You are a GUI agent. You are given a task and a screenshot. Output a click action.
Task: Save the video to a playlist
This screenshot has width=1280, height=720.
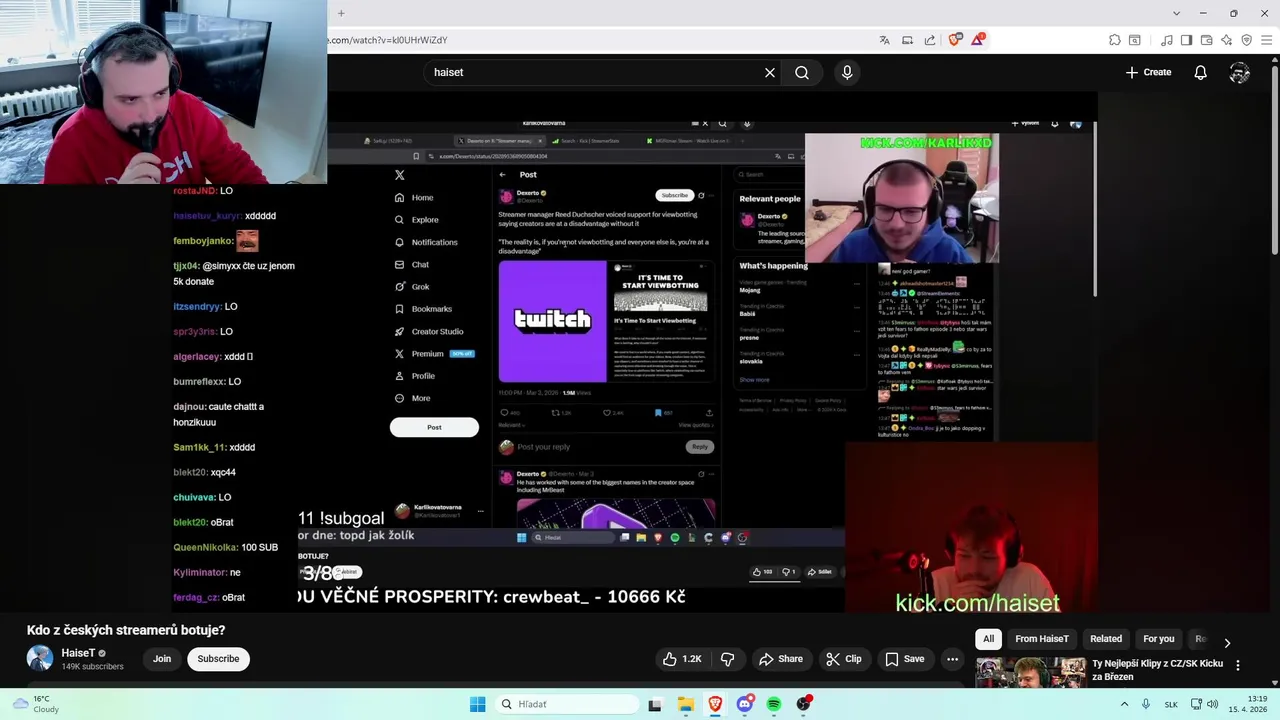pyautogui.click(x=903, y=659)
